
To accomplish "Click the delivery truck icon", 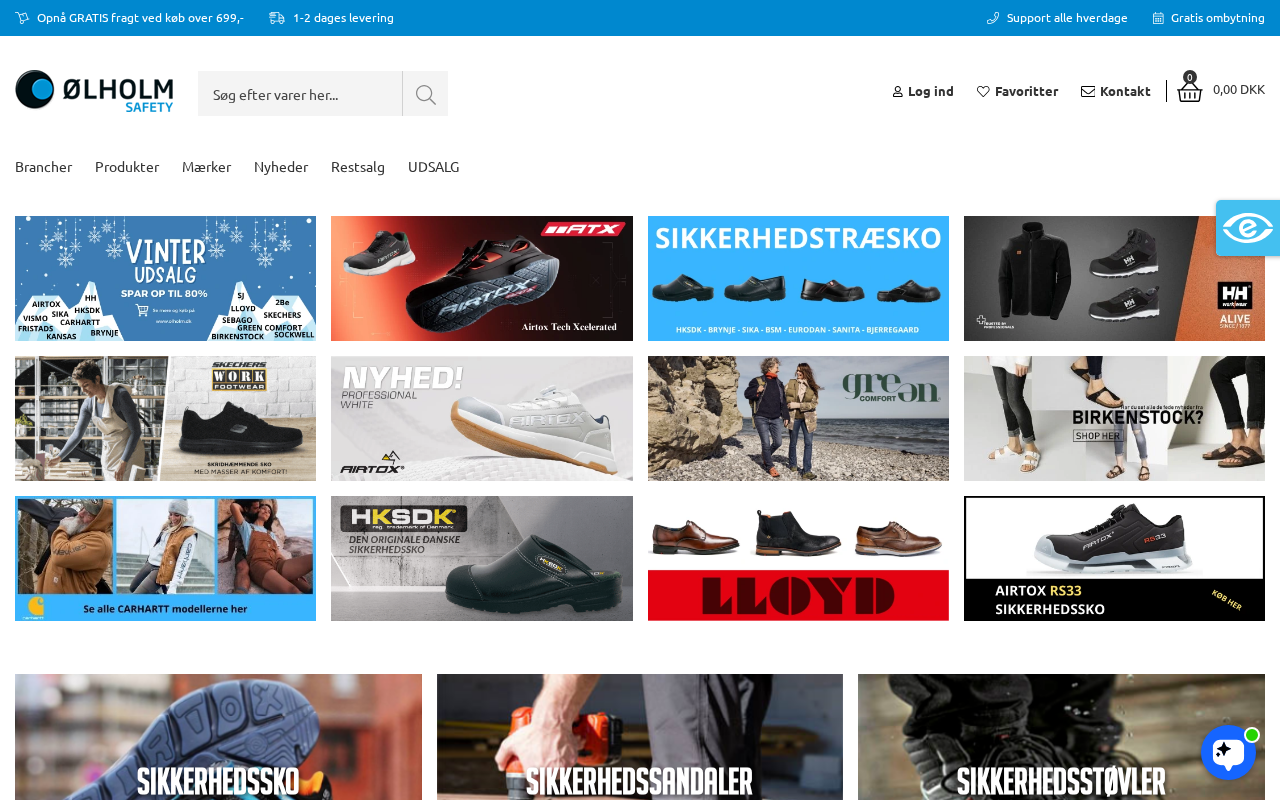I will pyautogui.click(x=277, y=18).
